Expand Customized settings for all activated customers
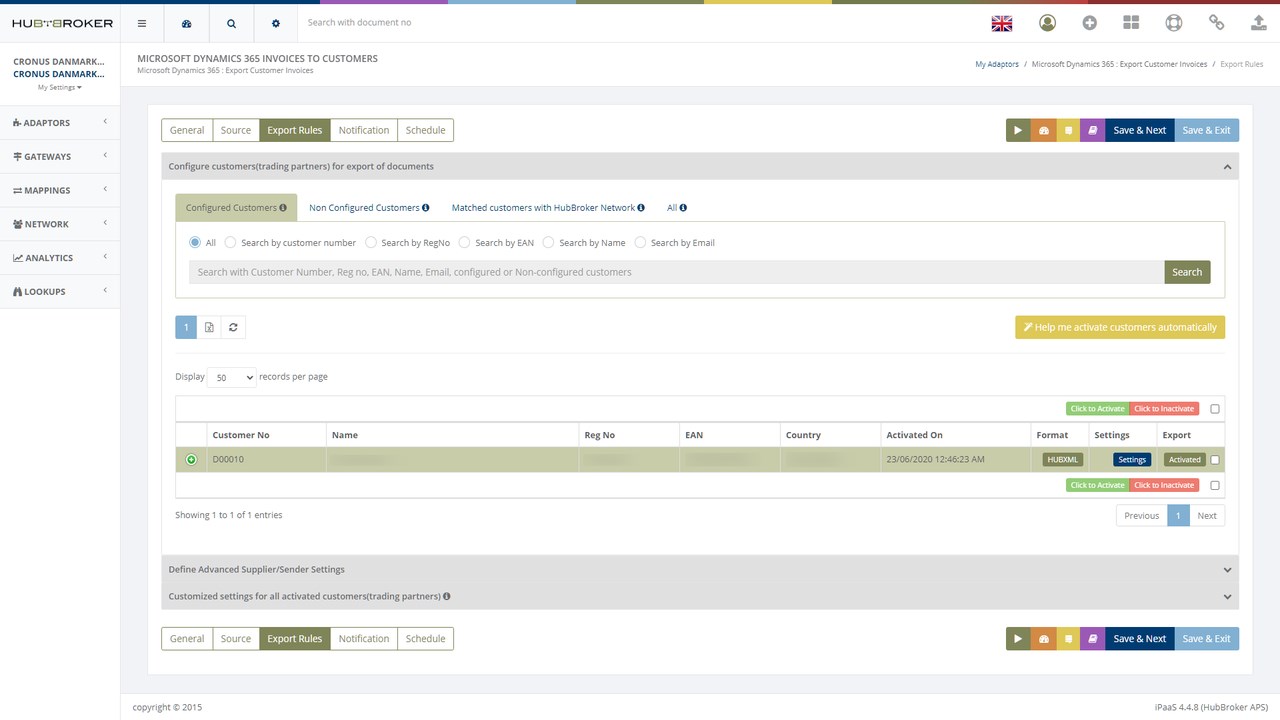The height and width of the screenshot is (720, 1280). click(699, 596)
